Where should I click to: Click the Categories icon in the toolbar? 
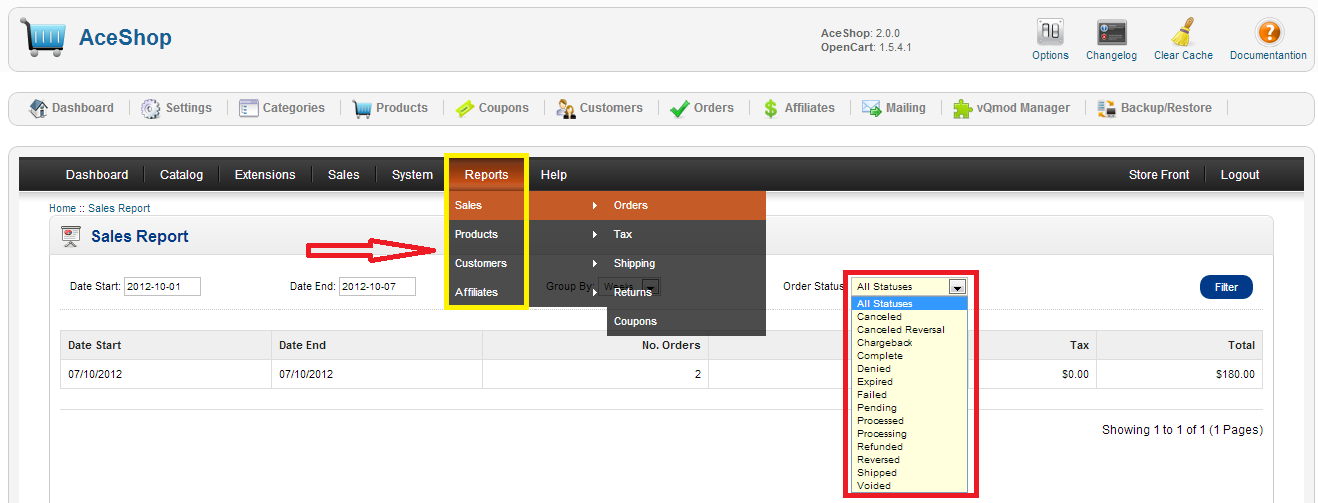point(249,108)
